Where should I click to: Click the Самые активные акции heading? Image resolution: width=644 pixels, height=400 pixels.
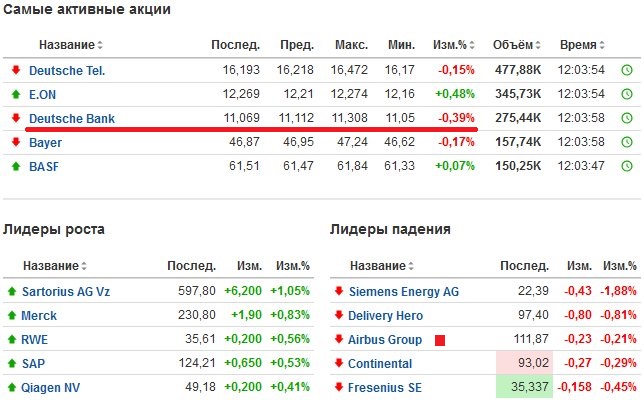87,9
